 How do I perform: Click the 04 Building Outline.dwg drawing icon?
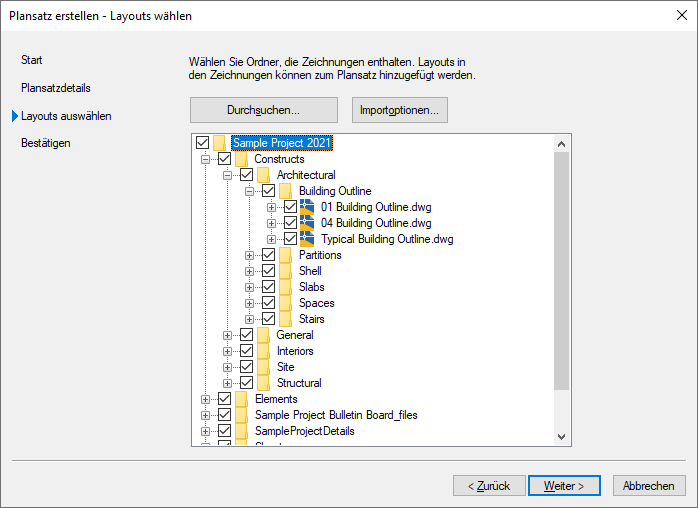(x=307, y=223)
